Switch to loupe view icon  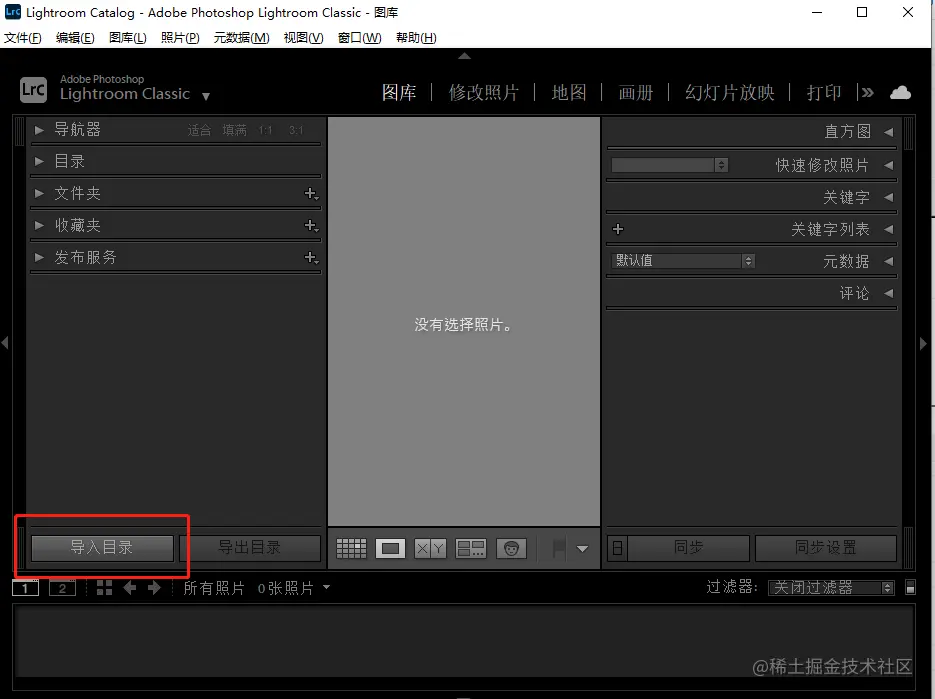pyautogui.click(x=391, y=548)
